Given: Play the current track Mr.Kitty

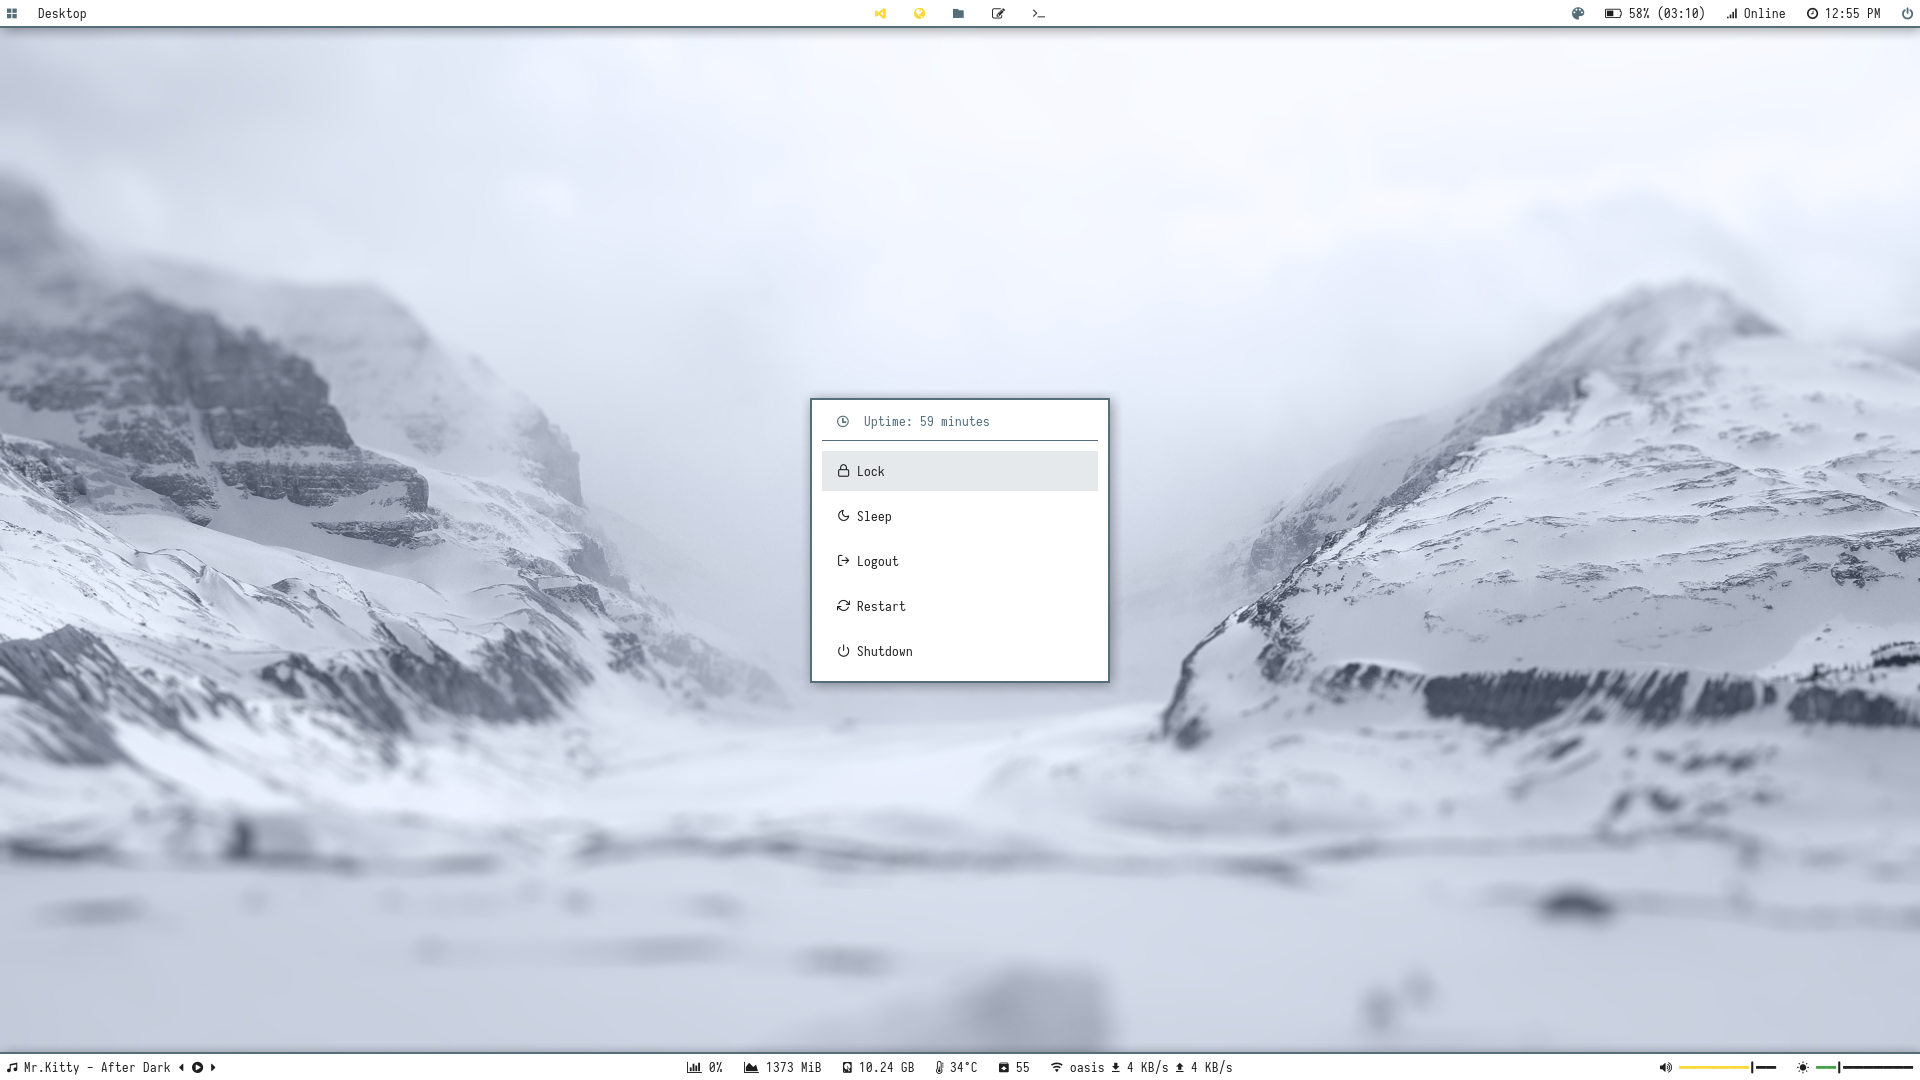Looking at the screenshot, I should coord(197,1067).
